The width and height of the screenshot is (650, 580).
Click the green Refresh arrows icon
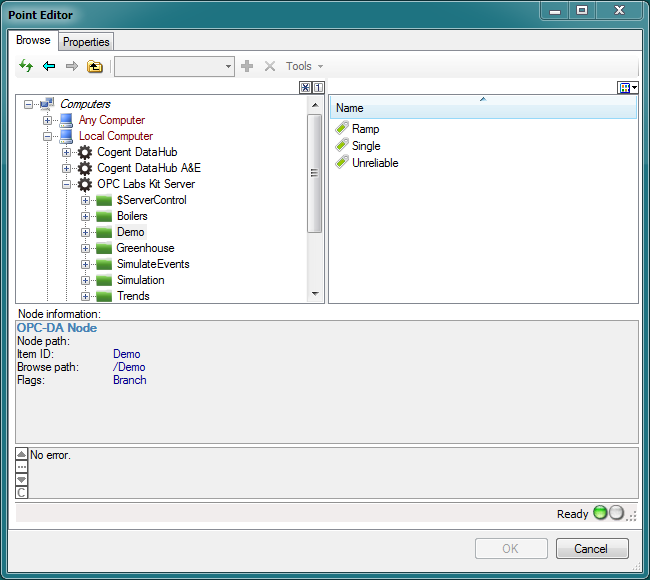(x=27, y=66)
